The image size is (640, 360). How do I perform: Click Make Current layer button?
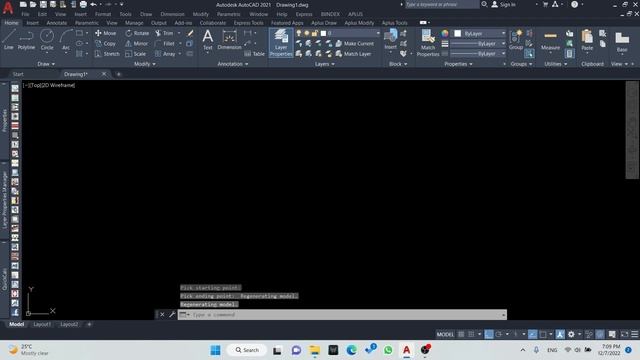355,43
